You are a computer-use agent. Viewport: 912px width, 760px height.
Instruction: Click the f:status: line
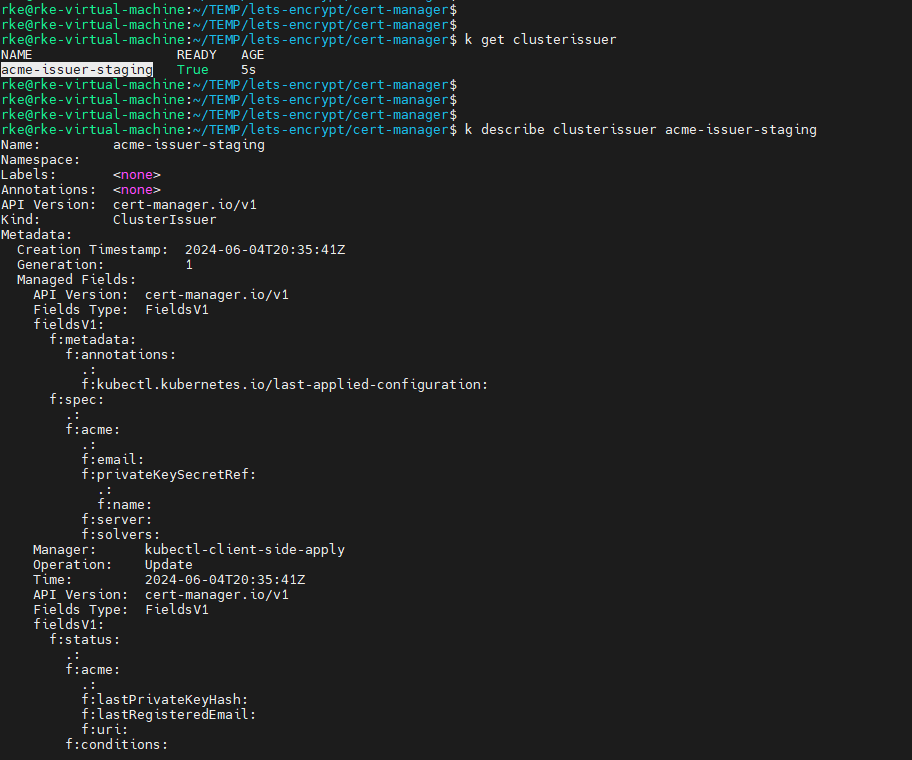click(85, 640)
